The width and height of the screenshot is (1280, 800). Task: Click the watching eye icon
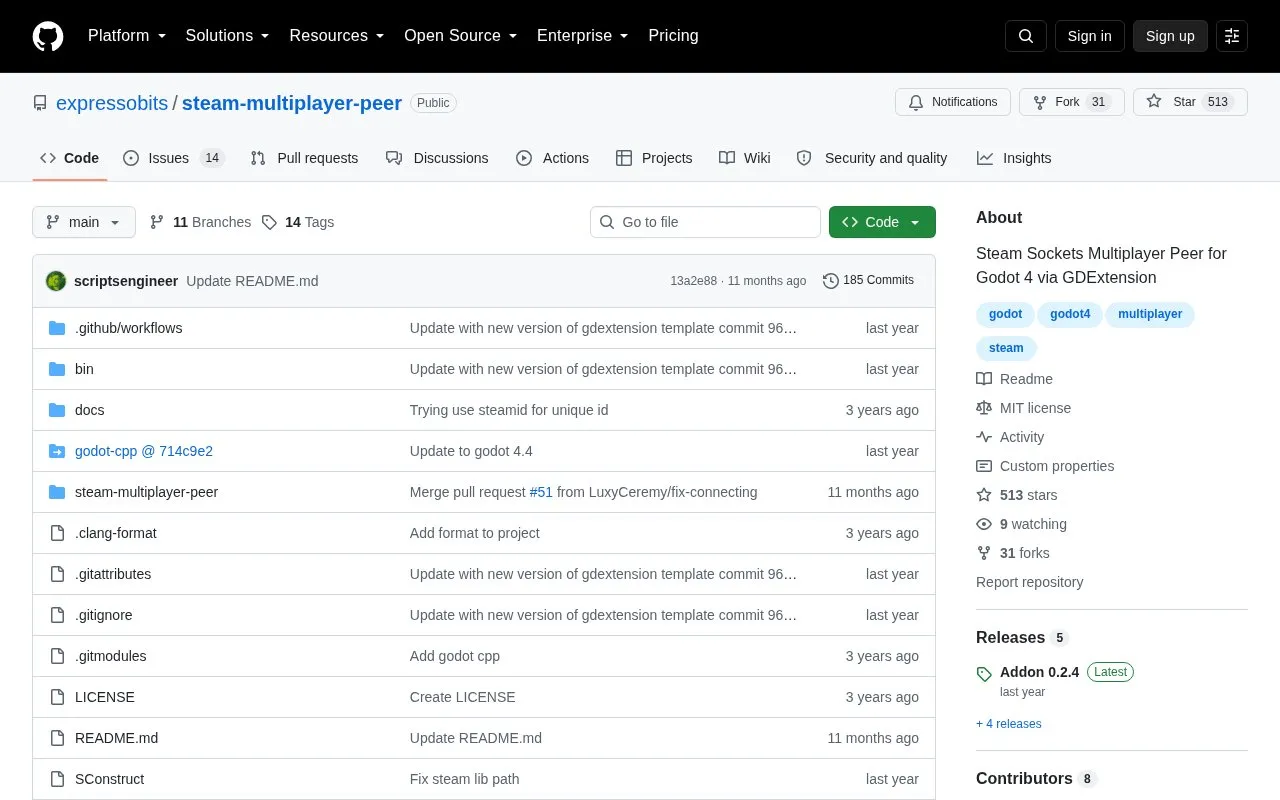[984, 524]
